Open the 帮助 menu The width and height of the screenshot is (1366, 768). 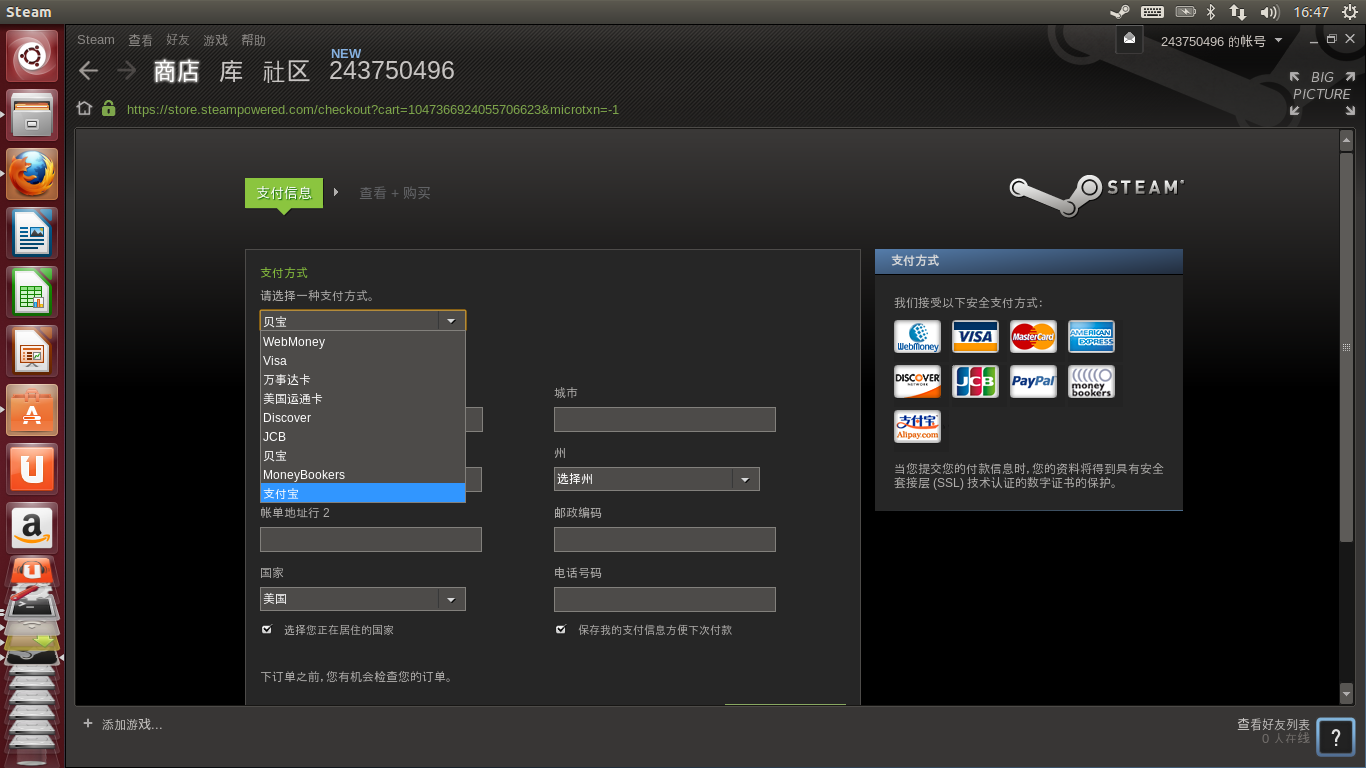coord(254,40)
